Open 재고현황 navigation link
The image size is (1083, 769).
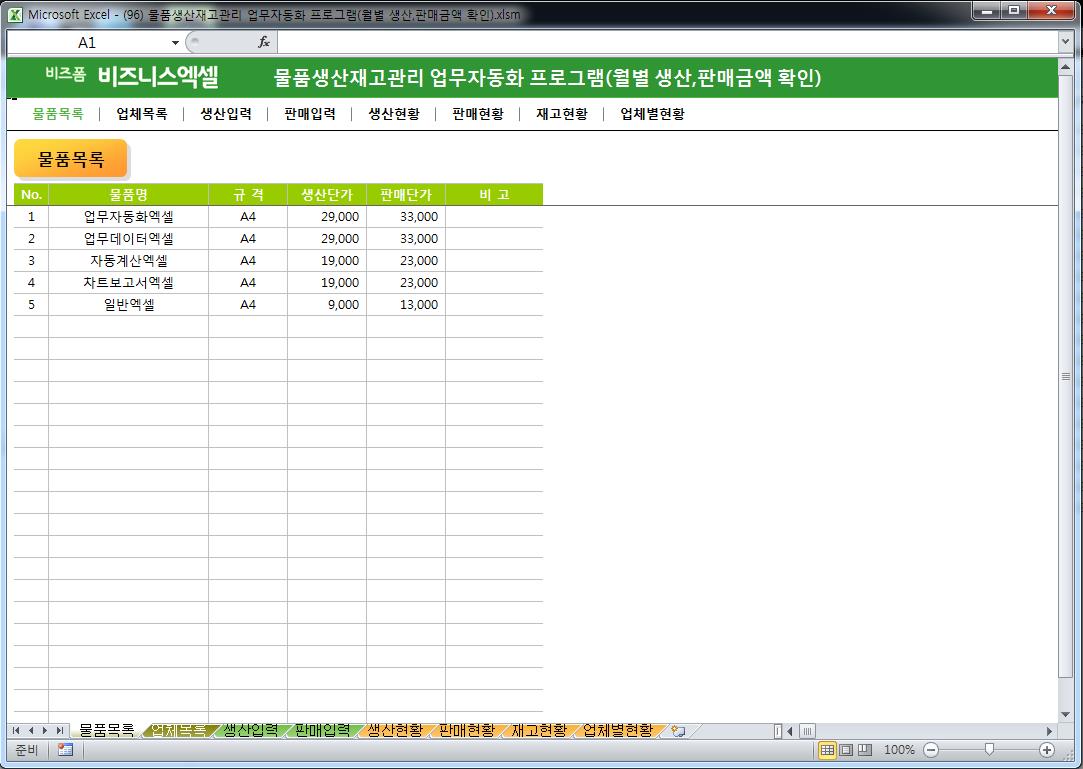(x=562, y=114)
